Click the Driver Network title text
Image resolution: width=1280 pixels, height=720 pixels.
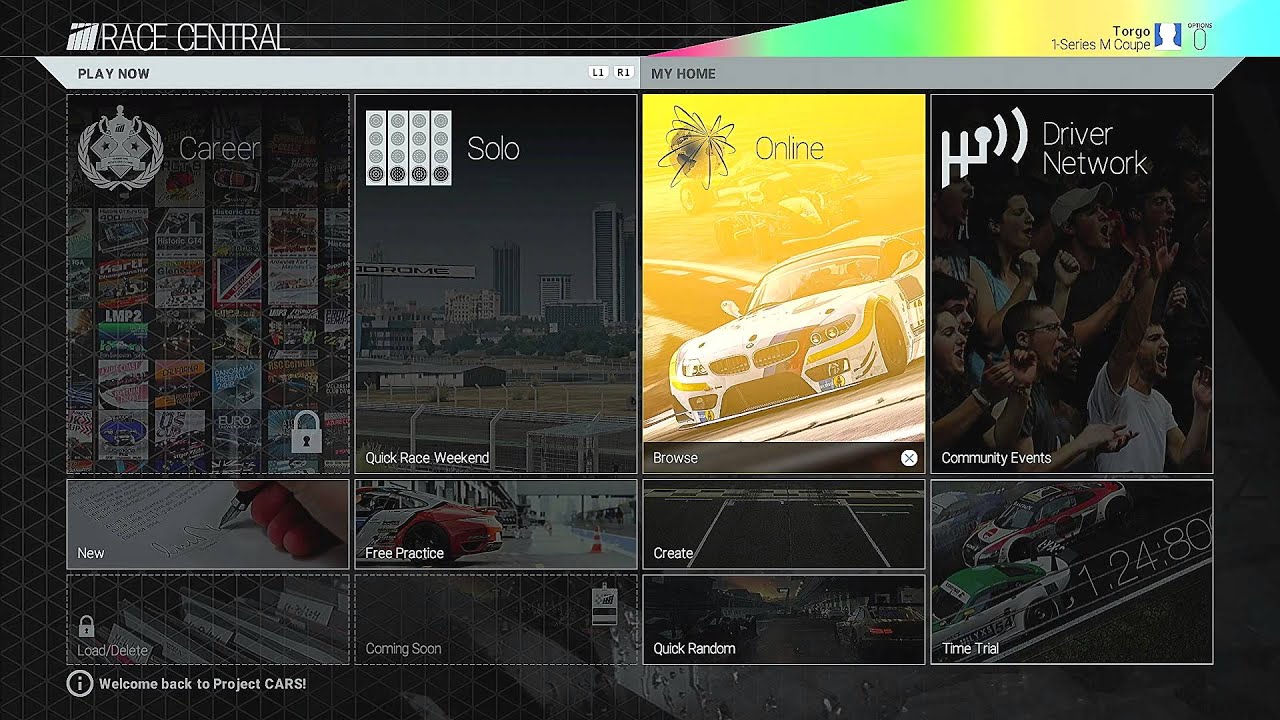pos(1095,148)
